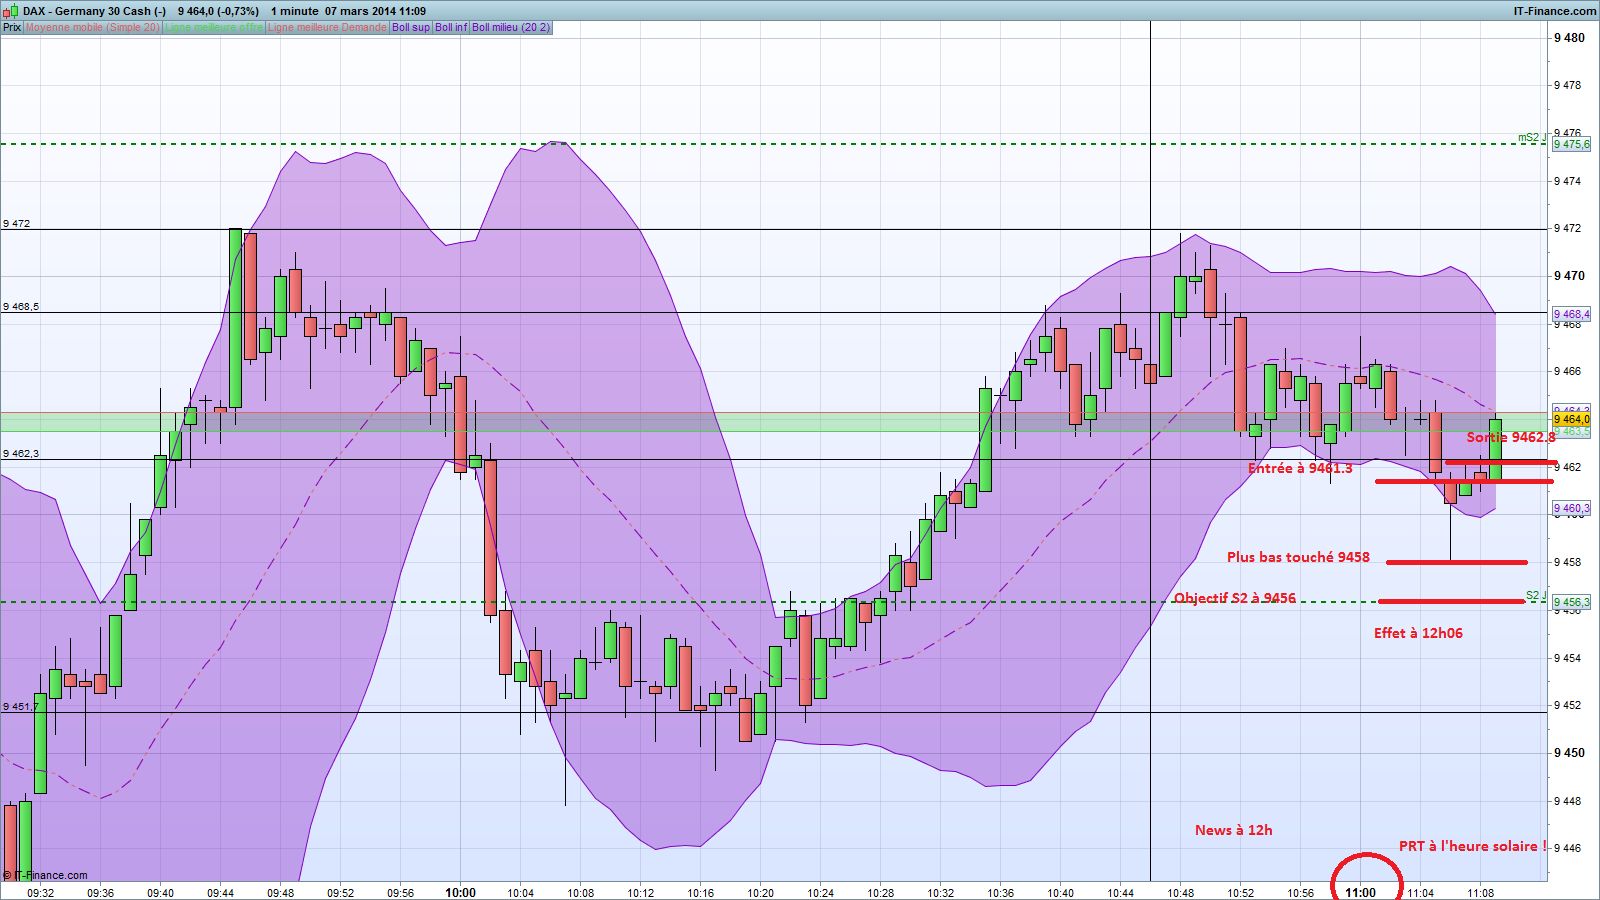The height and width of the screenshot is (900, 1600).
Task: Click the 9 470 price scale label
Action: point(1568,276)
